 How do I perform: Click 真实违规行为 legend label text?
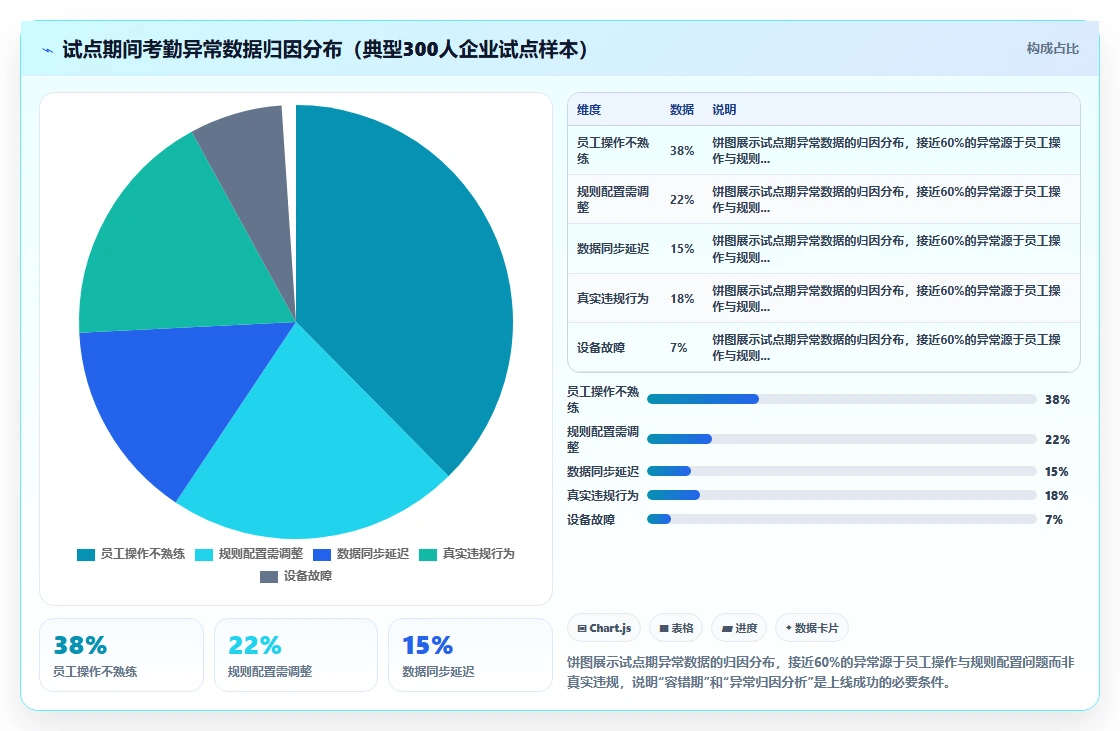point(479,554)
